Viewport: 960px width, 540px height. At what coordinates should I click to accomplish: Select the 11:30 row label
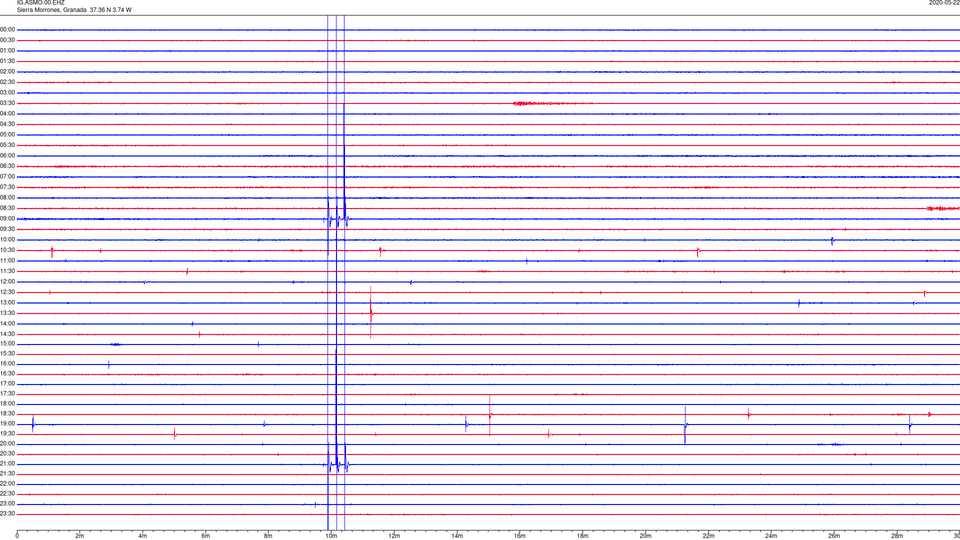(x=7, y=271)
